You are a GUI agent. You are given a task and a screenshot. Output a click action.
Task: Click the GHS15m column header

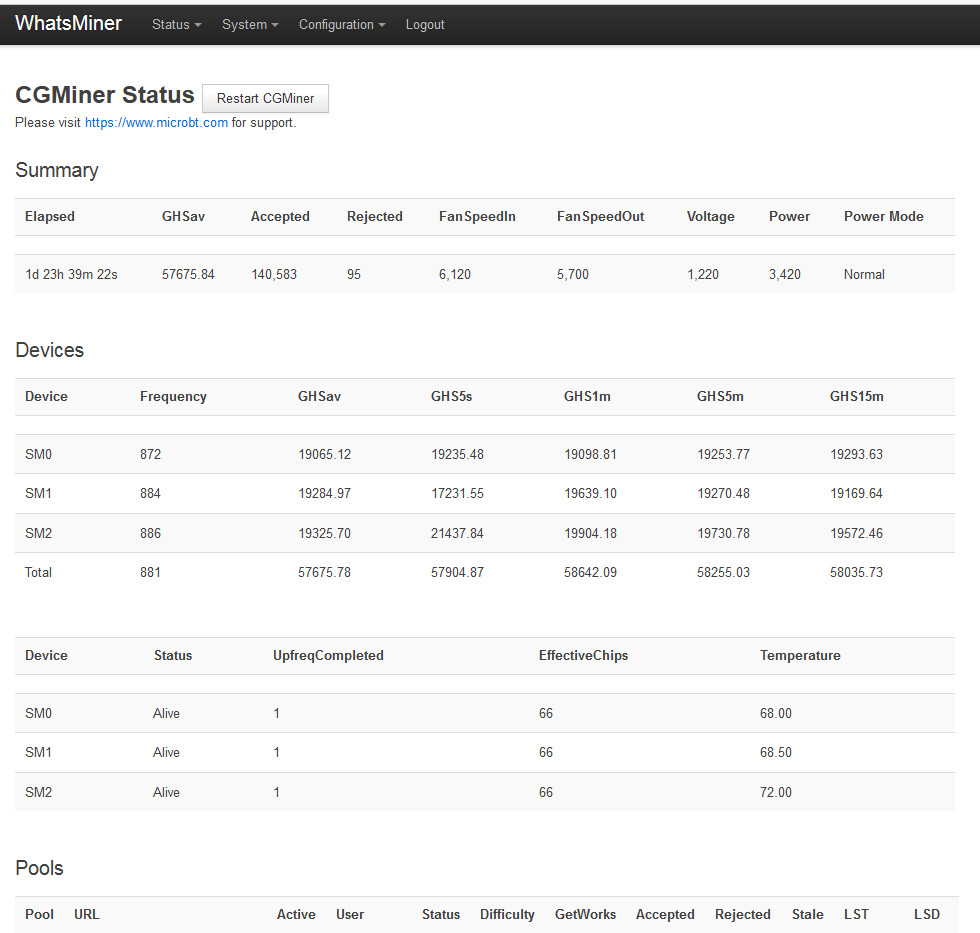[x=856, y=396]
